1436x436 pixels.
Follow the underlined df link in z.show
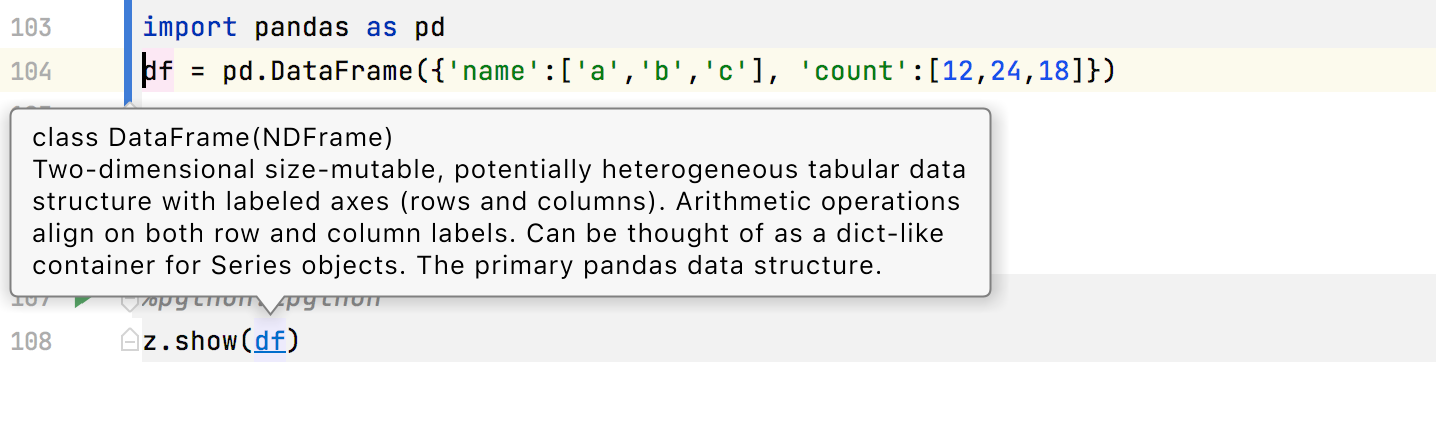point(270,342)
